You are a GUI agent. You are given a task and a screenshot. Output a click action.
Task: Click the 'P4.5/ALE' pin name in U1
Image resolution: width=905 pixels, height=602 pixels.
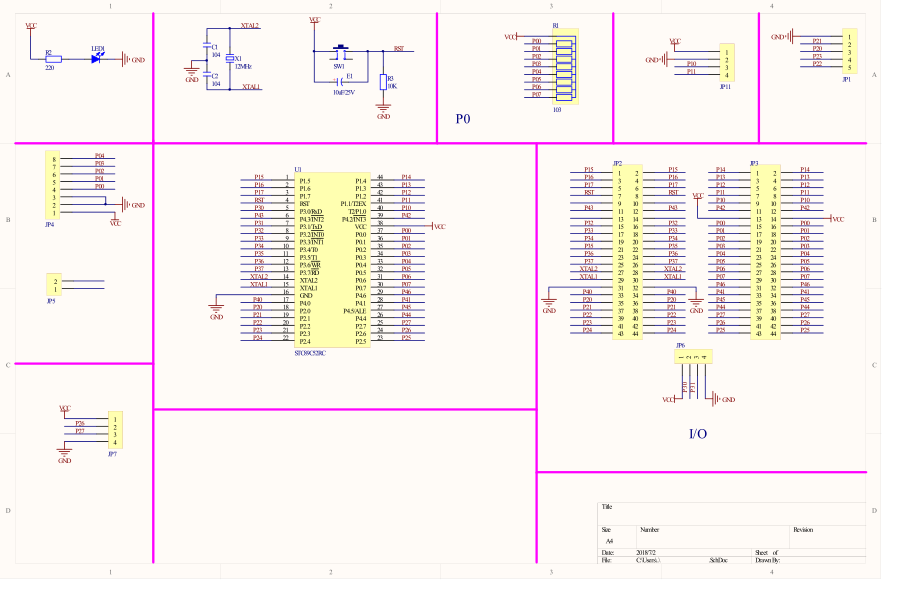tap(354, 311)
